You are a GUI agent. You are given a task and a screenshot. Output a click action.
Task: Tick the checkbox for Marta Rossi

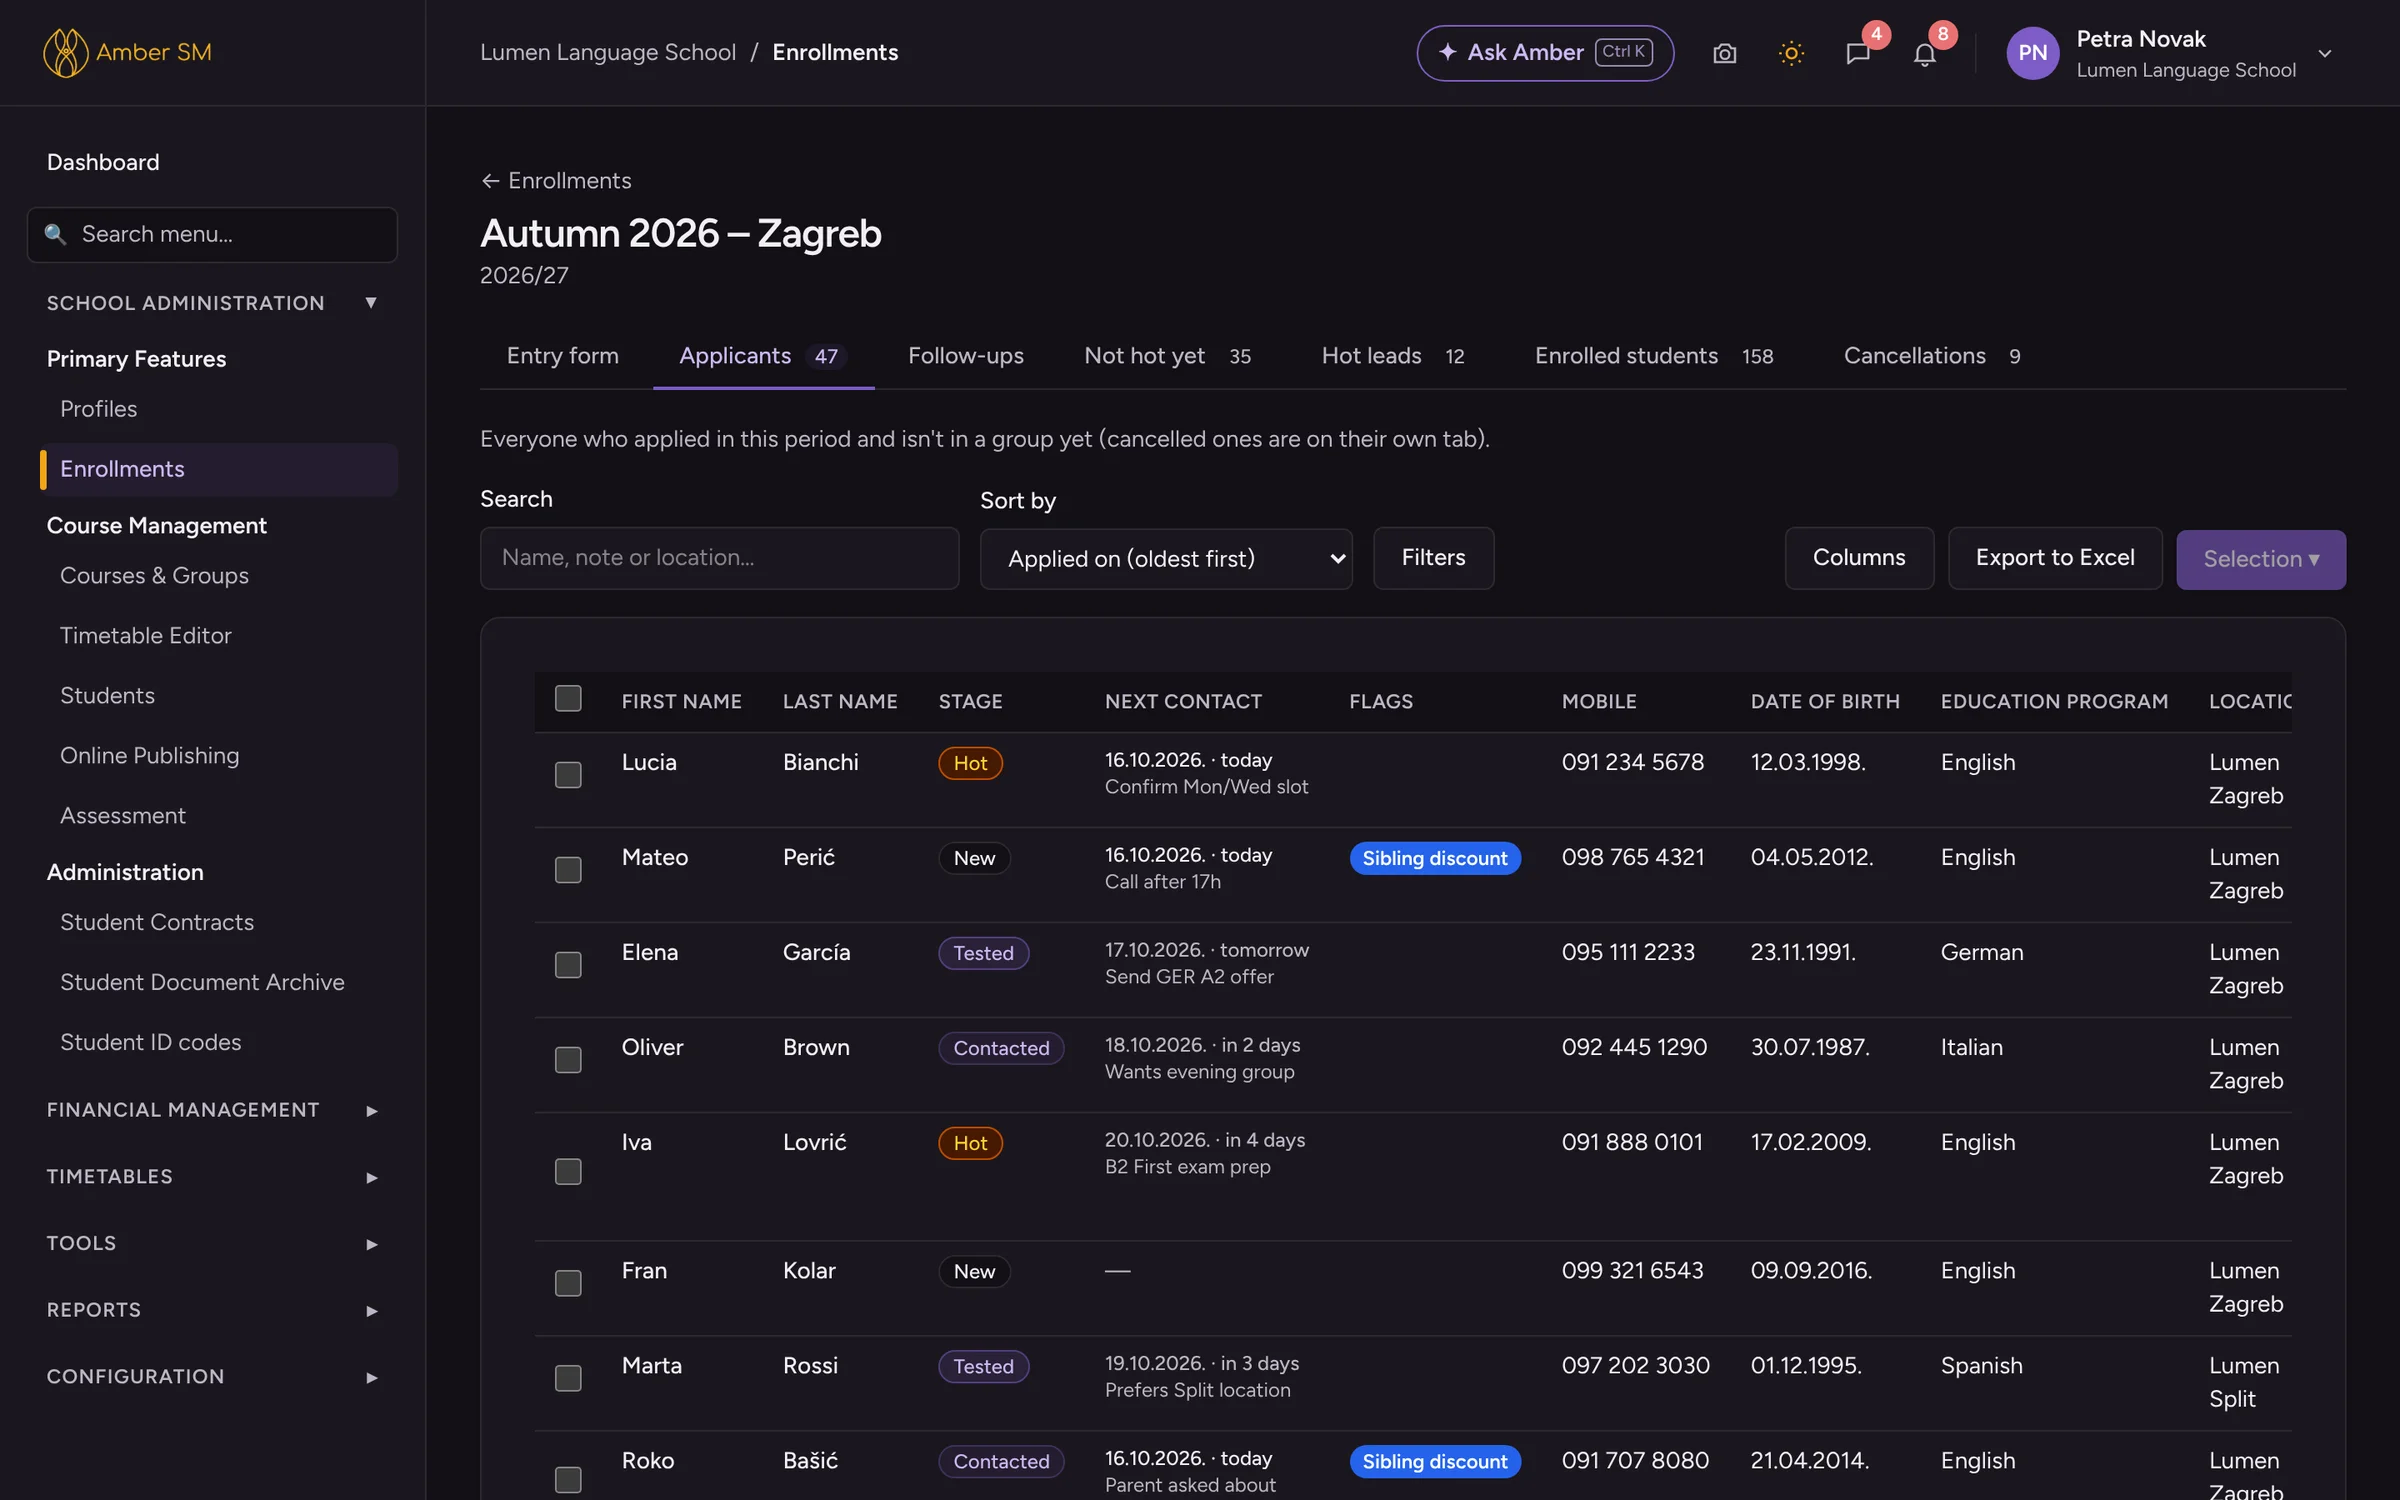(x=568, y=1378)
